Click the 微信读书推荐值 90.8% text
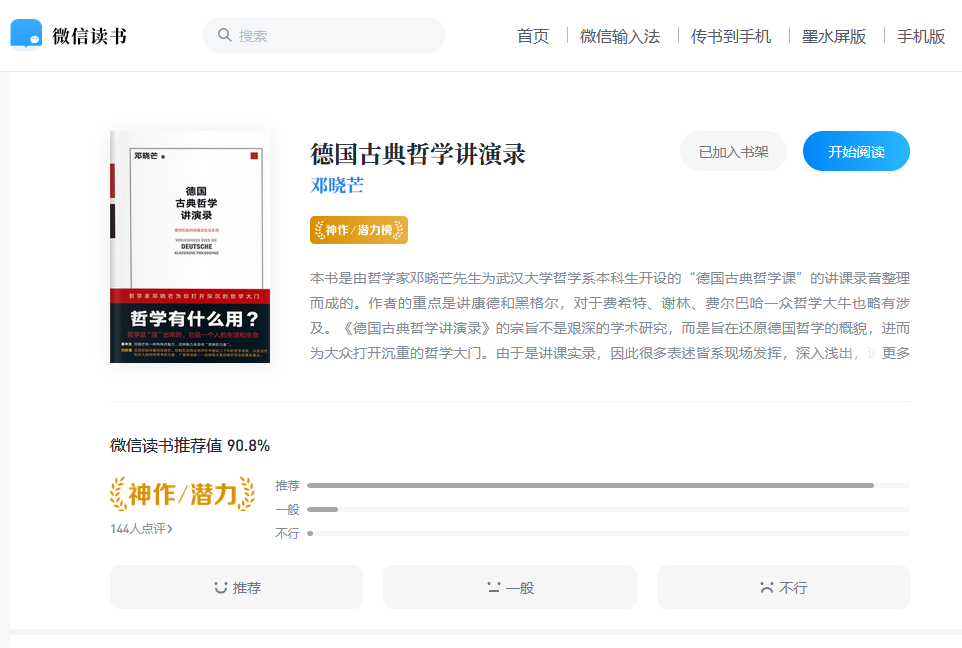962x648 pixels. (190, 446)
